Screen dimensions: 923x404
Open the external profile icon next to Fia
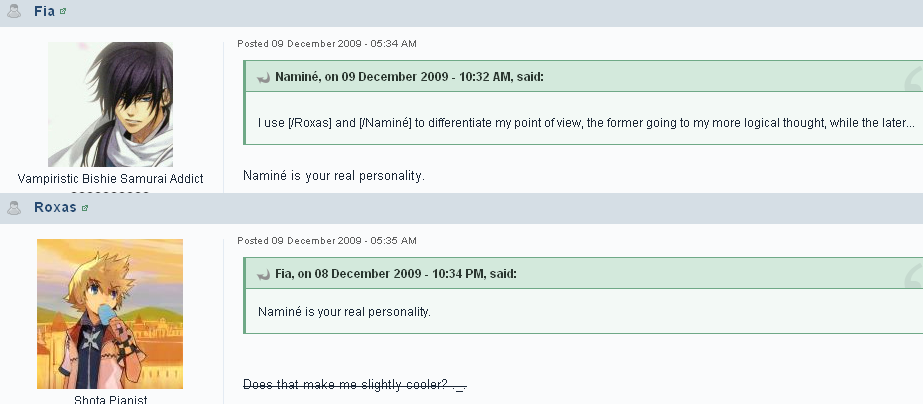click(x=63, y=11)
